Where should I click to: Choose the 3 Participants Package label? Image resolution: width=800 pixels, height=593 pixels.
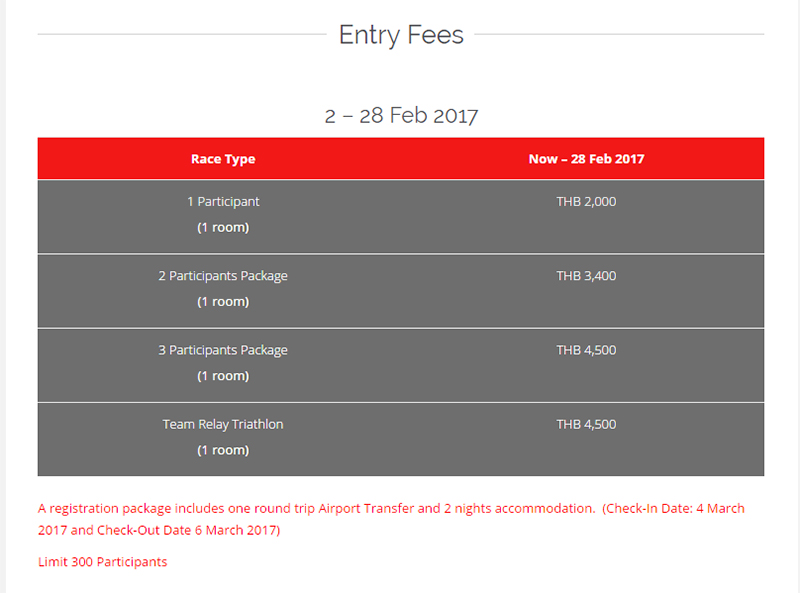pyautogui.click(x=223, y=350)
